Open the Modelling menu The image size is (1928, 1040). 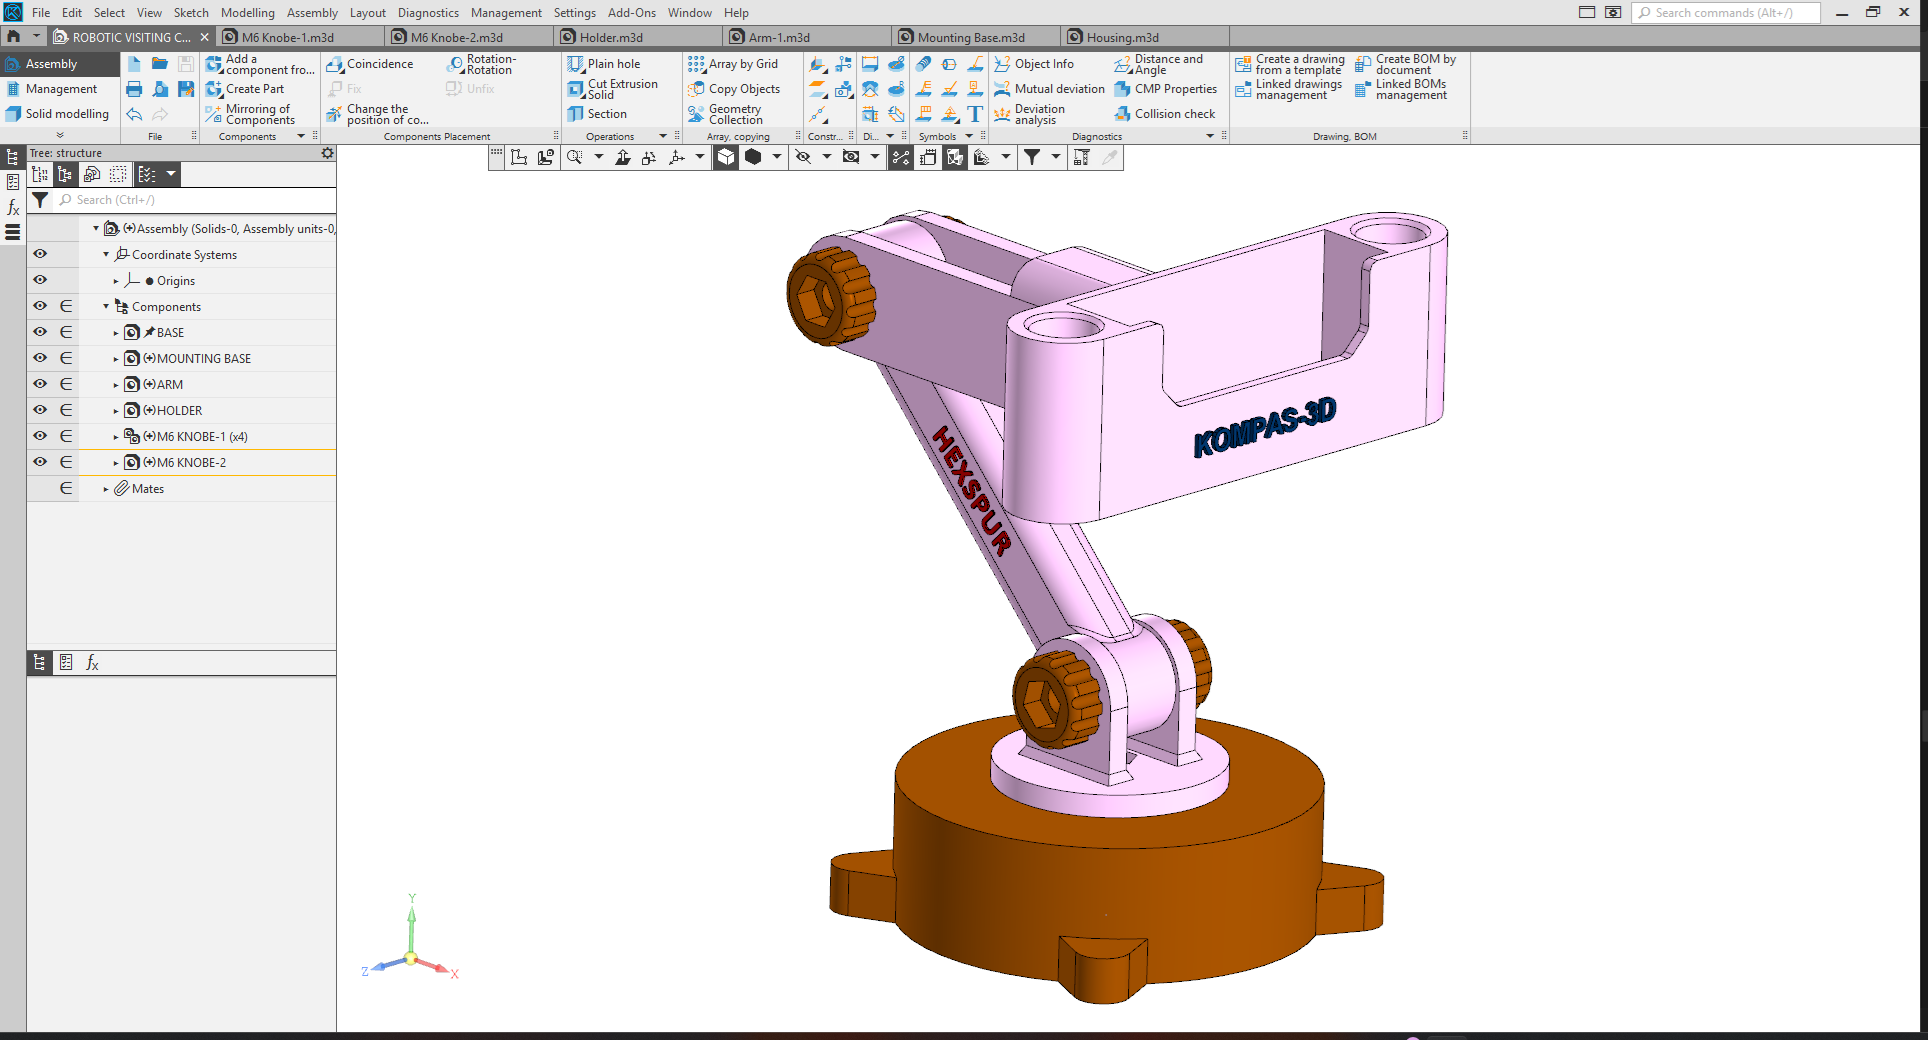pos(248,13)
